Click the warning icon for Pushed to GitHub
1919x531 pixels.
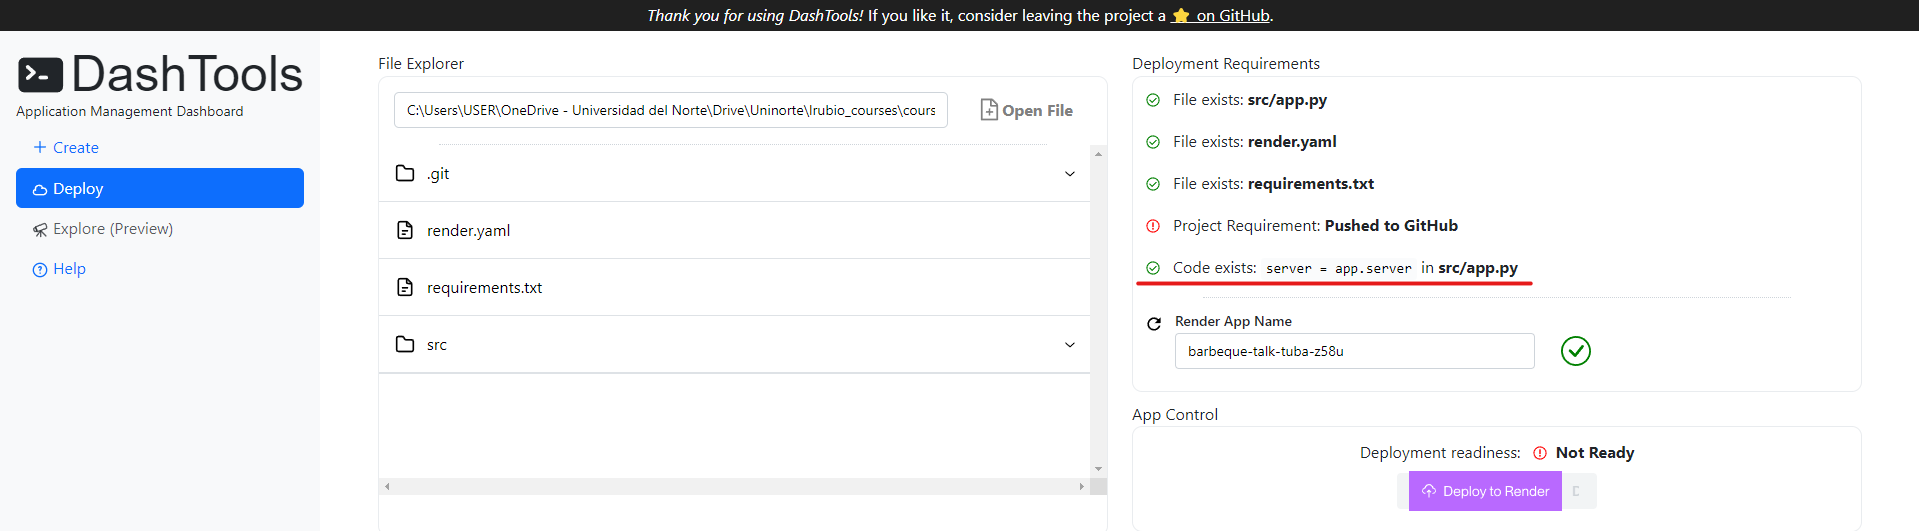click(x=1153, y=226)
